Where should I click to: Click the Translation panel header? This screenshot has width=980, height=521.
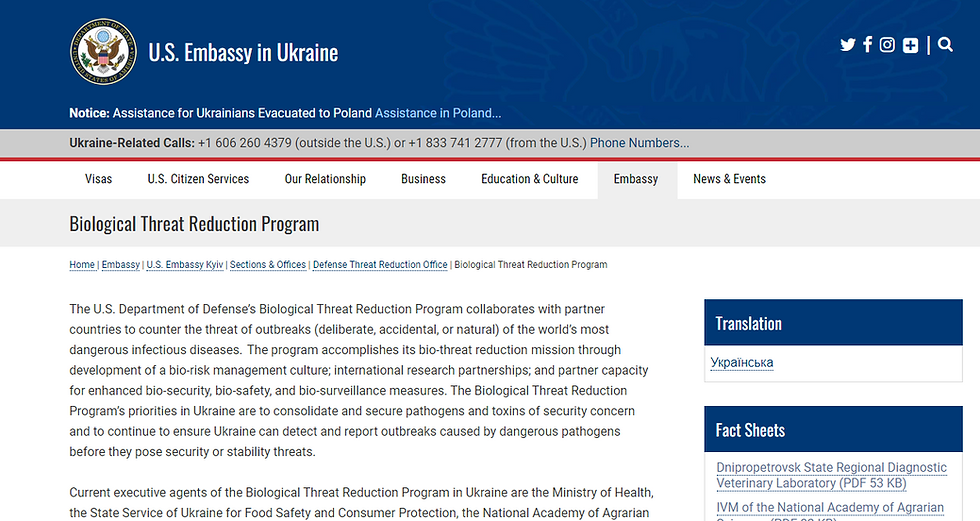coord(833,322)
